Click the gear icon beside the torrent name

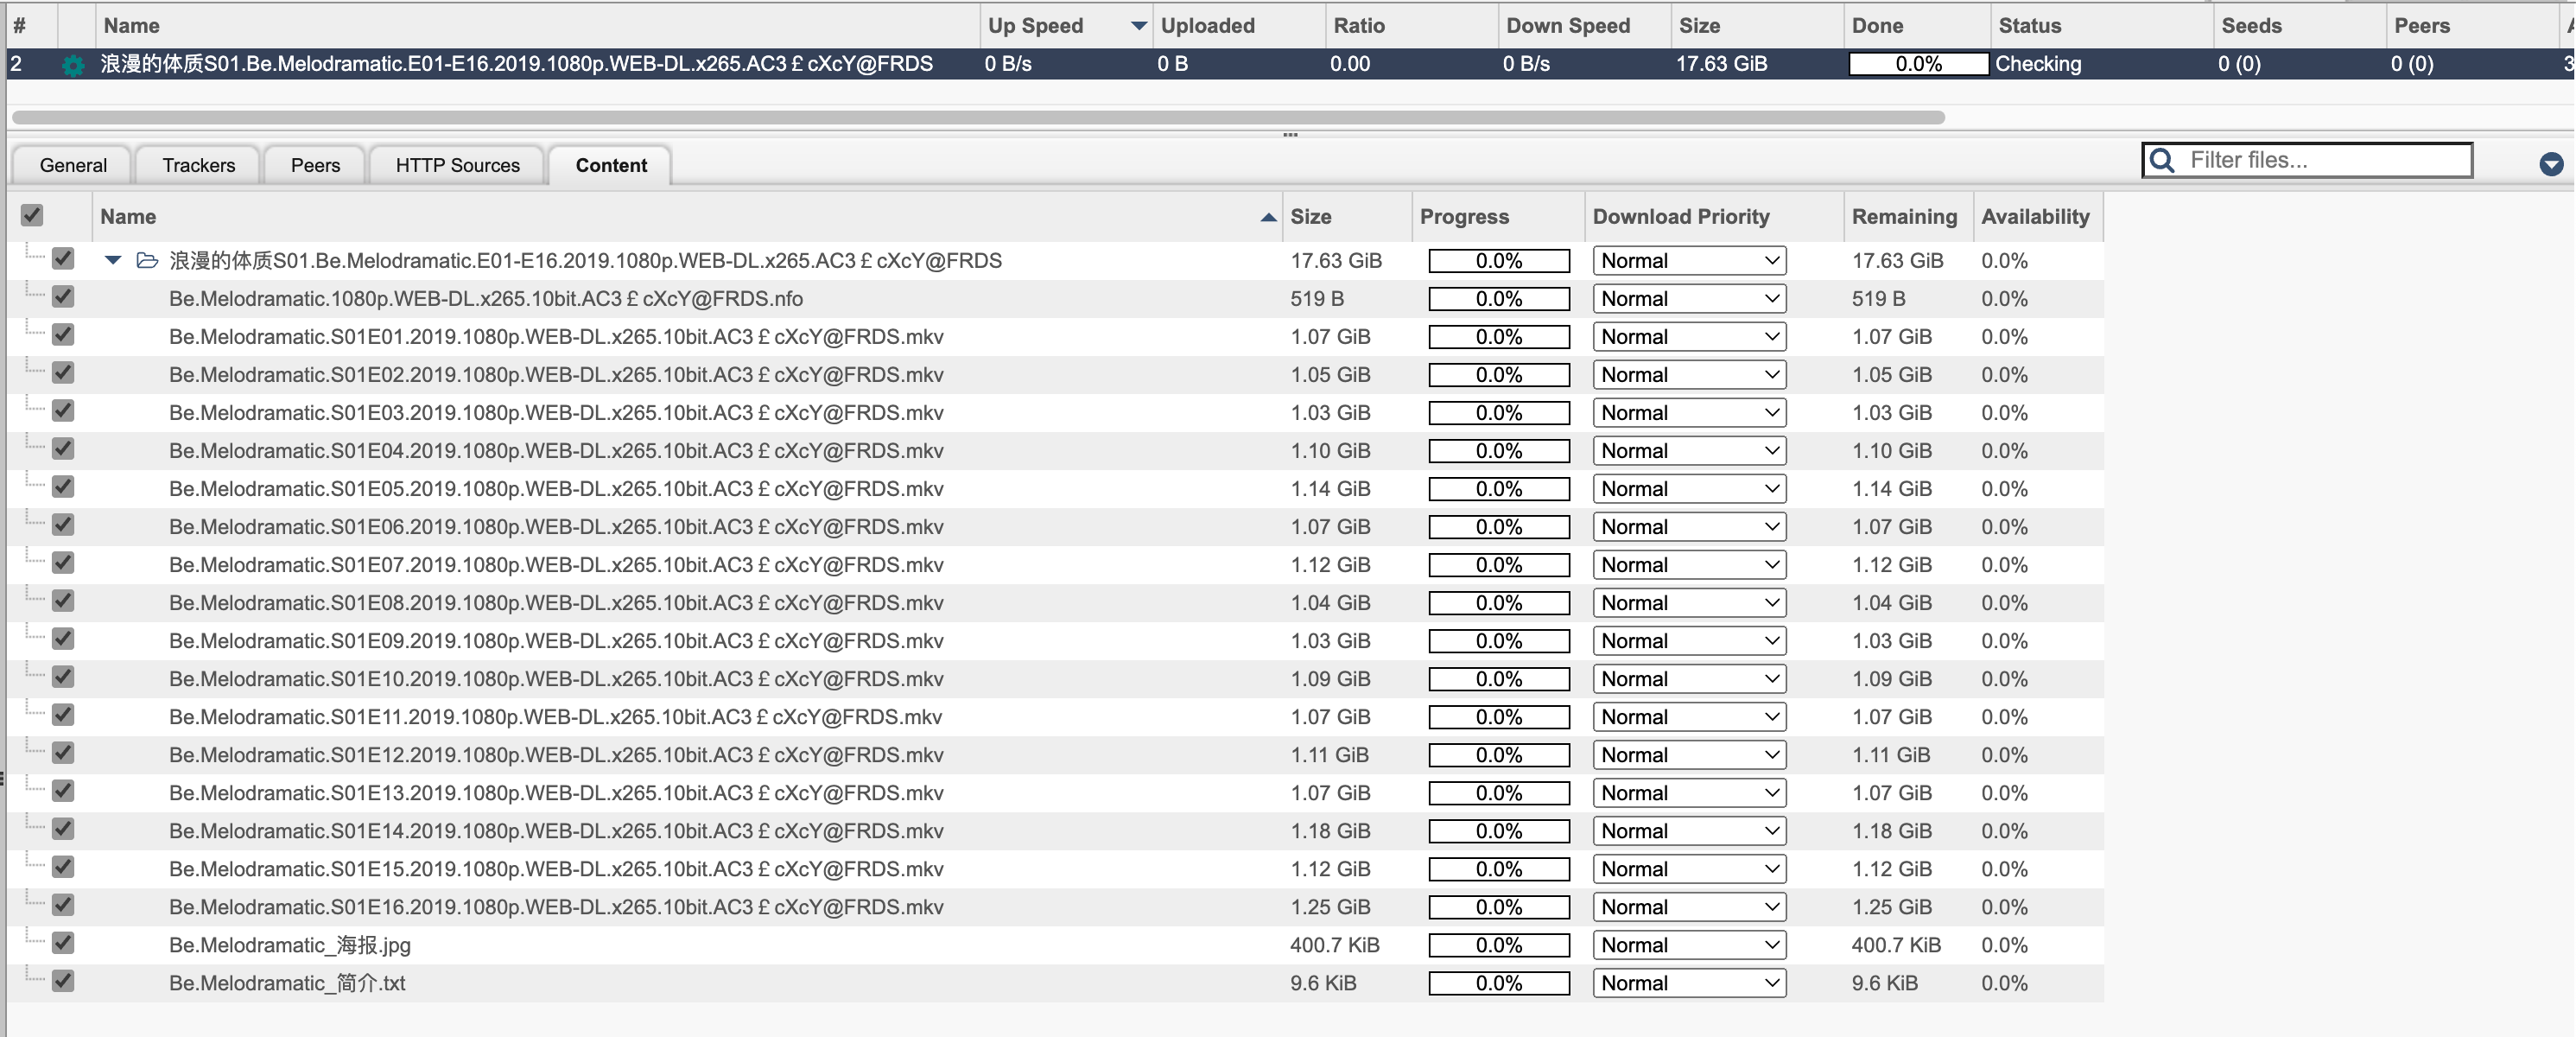tap(72, 63)
